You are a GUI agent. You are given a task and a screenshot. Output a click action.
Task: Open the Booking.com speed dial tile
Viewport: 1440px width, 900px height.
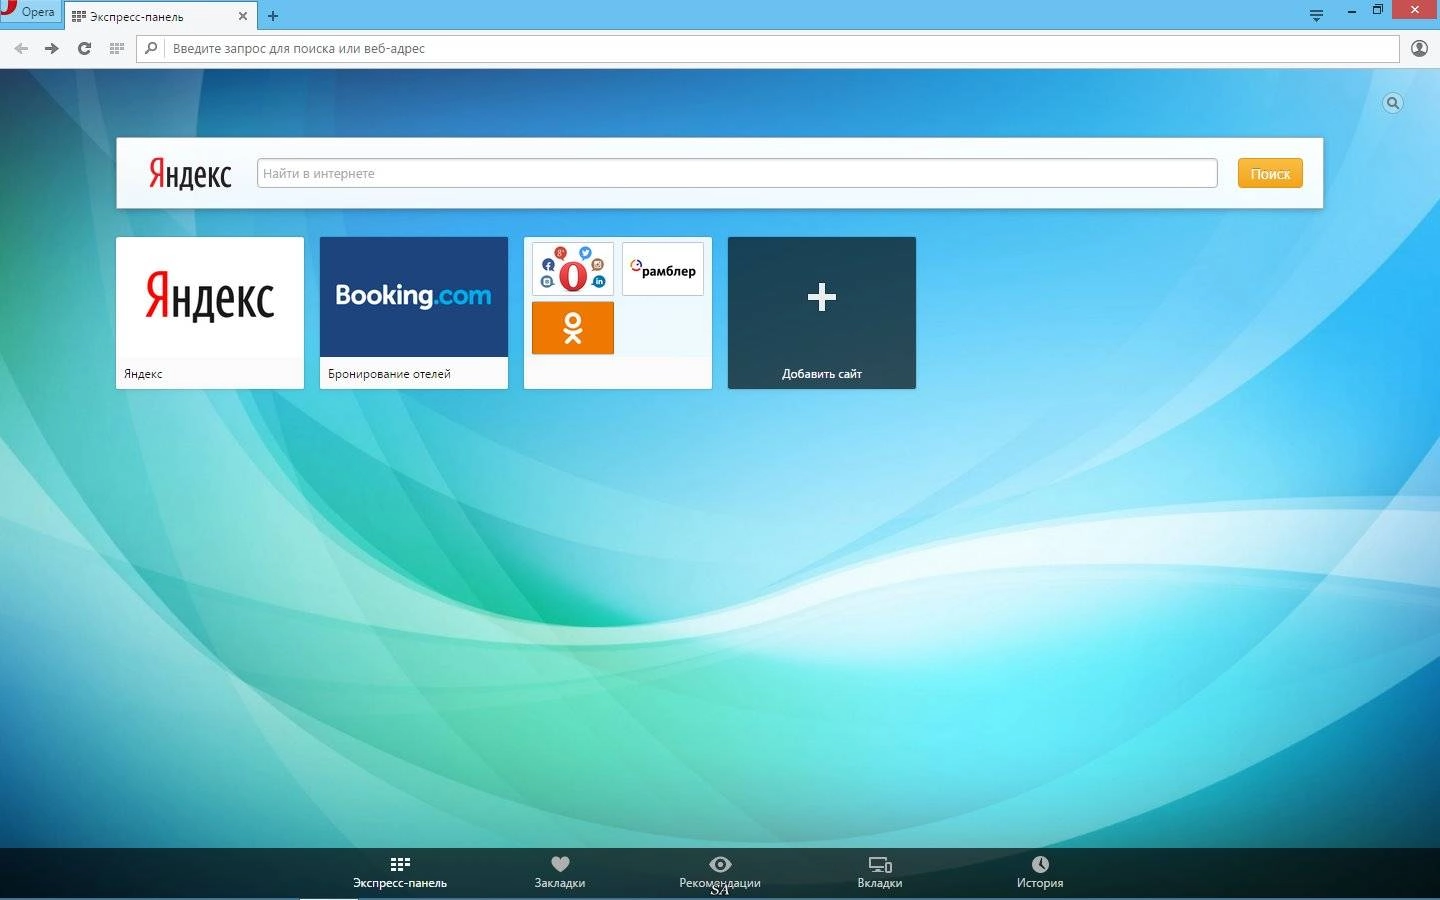[414, 312]
